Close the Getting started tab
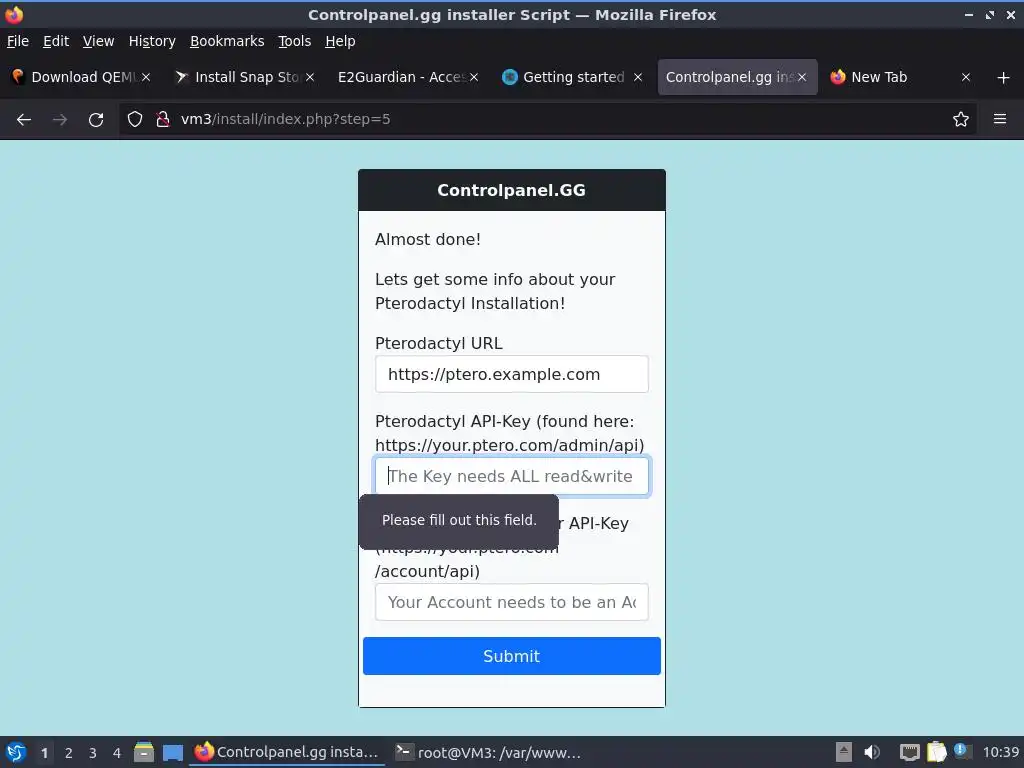 click(x=638, y=77)
